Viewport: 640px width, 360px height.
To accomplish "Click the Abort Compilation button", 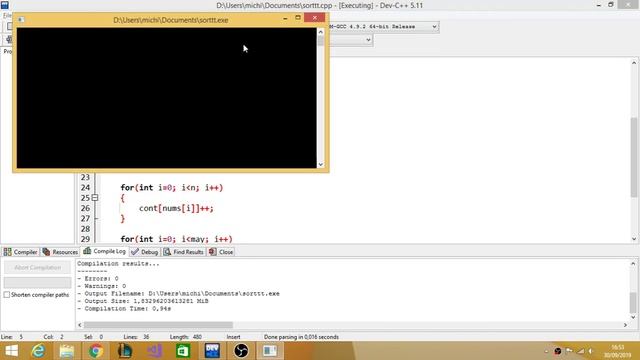I will (37, 267).
